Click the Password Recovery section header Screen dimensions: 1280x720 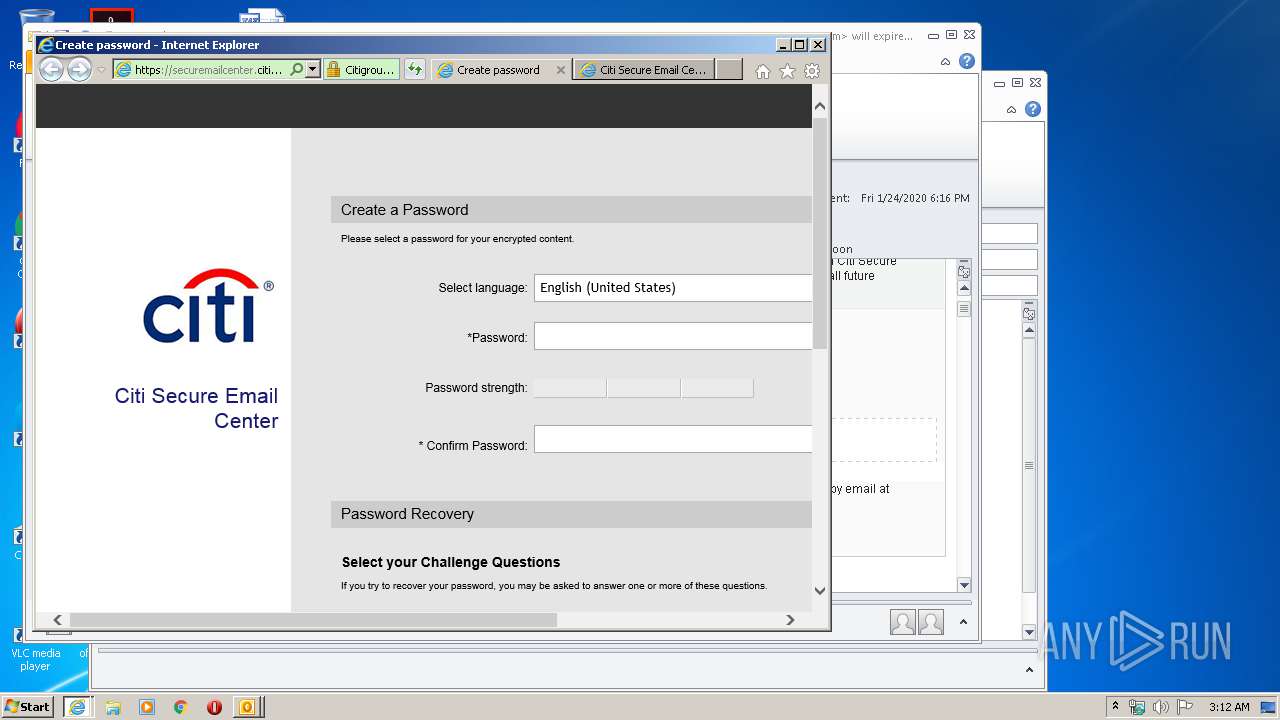(571, 514)
